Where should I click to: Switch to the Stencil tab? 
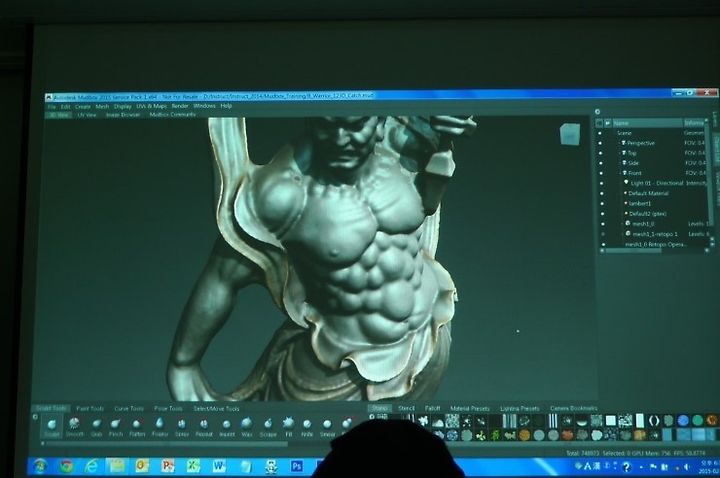[x=406, y=408]
